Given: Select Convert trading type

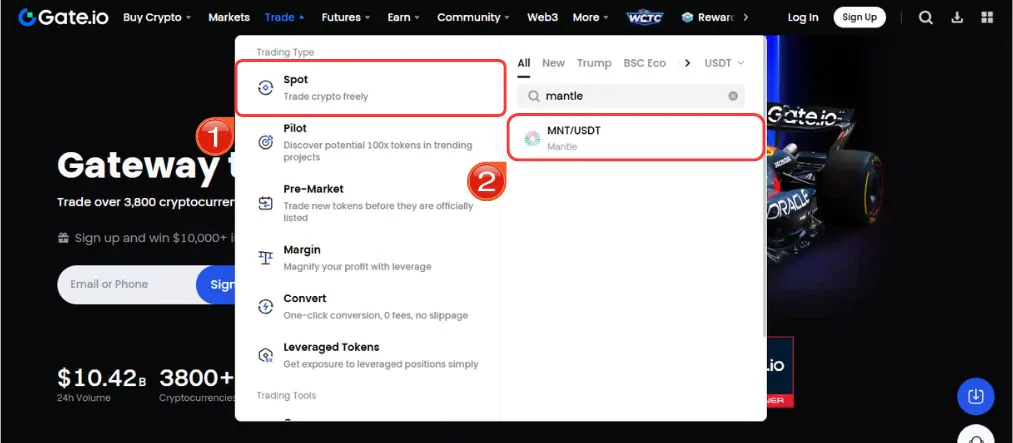Looking at the screenshot, I should pyautogui.click(x=370, y=307).
